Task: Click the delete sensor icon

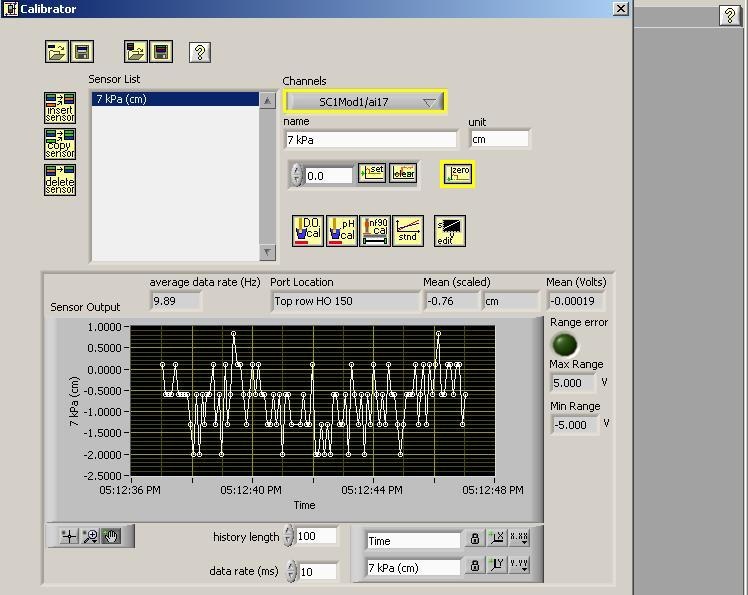Action: point(60,180)
